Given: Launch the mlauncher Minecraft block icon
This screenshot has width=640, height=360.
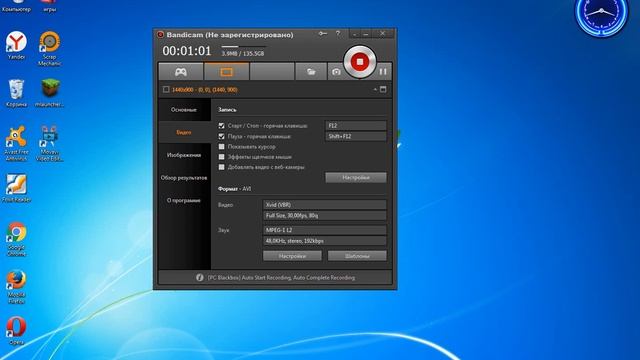Looking at the screenshot, I should coord(49,93).
